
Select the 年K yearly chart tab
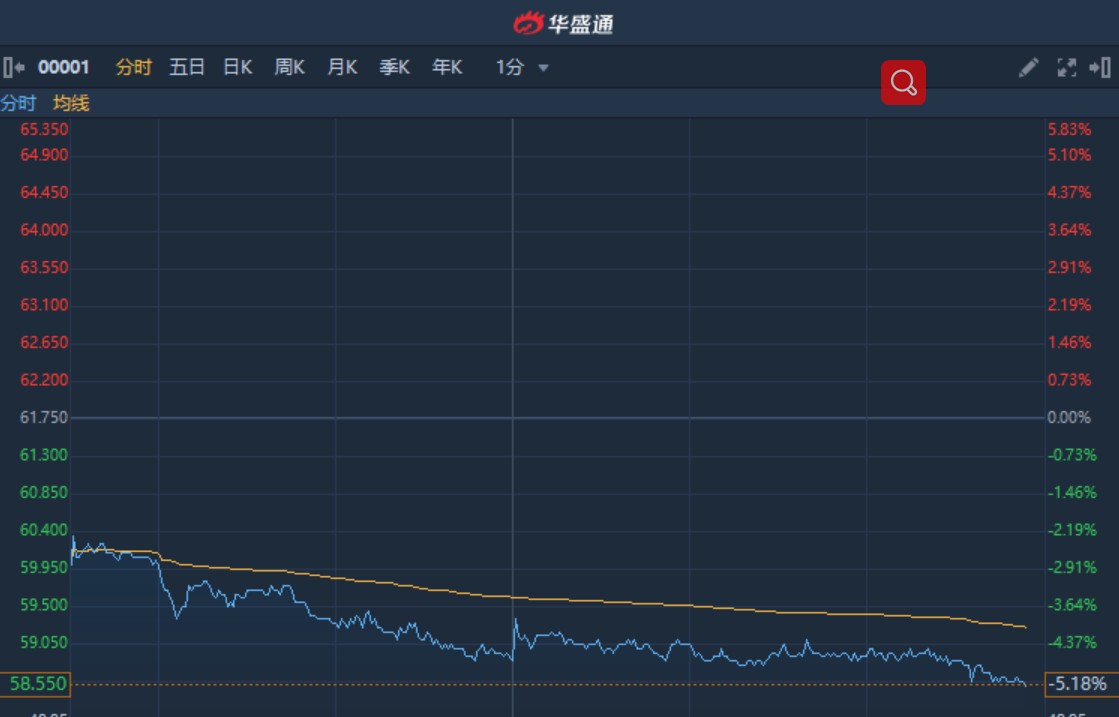click(447, 68)
